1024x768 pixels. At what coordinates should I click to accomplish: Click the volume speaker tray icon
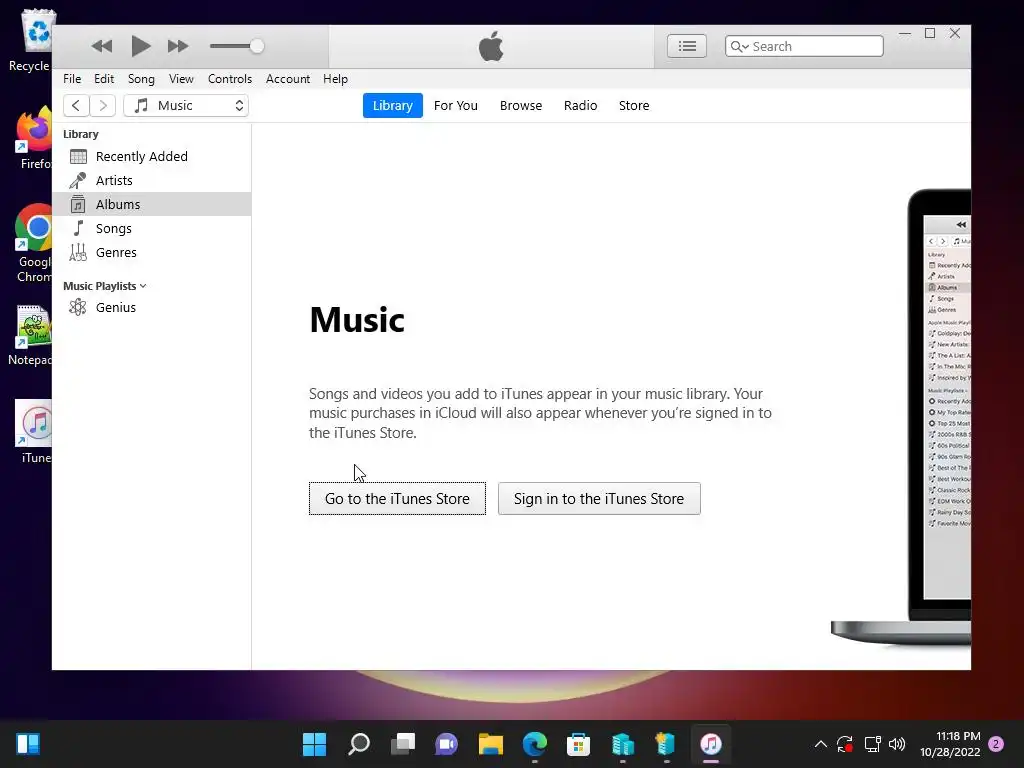897,744
